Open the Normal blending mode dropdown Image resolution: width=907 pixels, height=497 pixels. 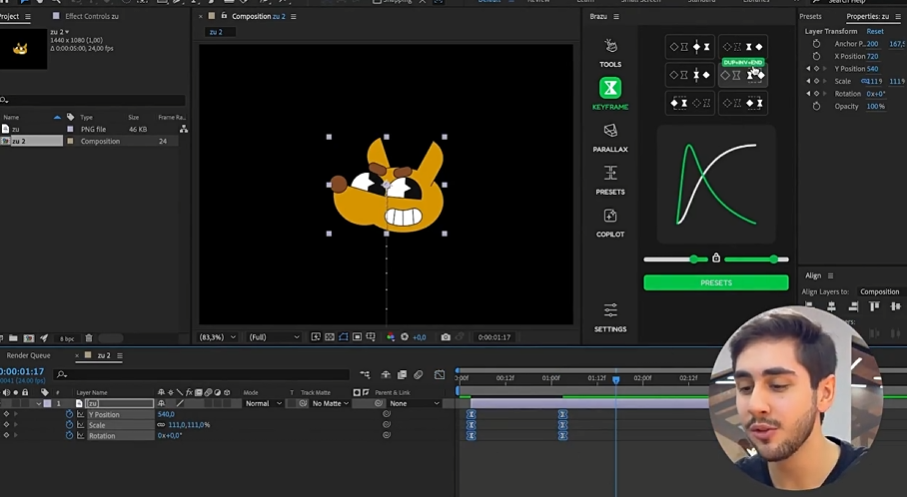click(x=263, y=403)
